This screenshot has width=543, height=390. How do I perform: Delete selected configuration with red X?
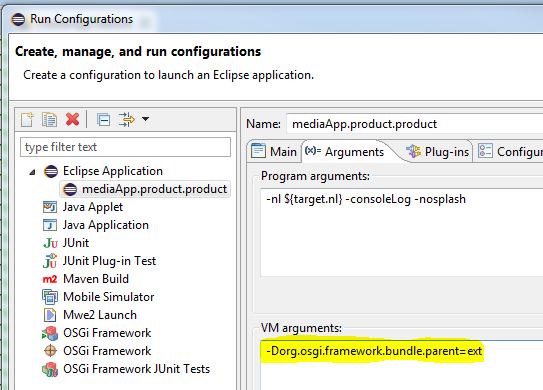[72, 119]
